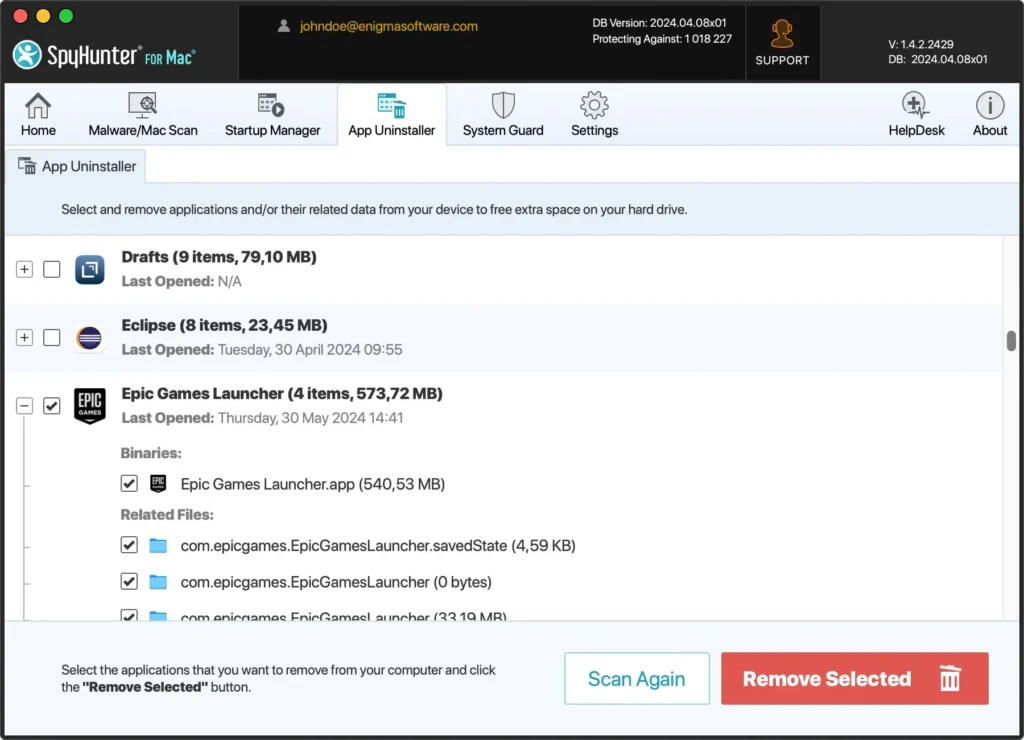Expand the Eclipse entry details
1024x740 pixels.
(24, 338)
